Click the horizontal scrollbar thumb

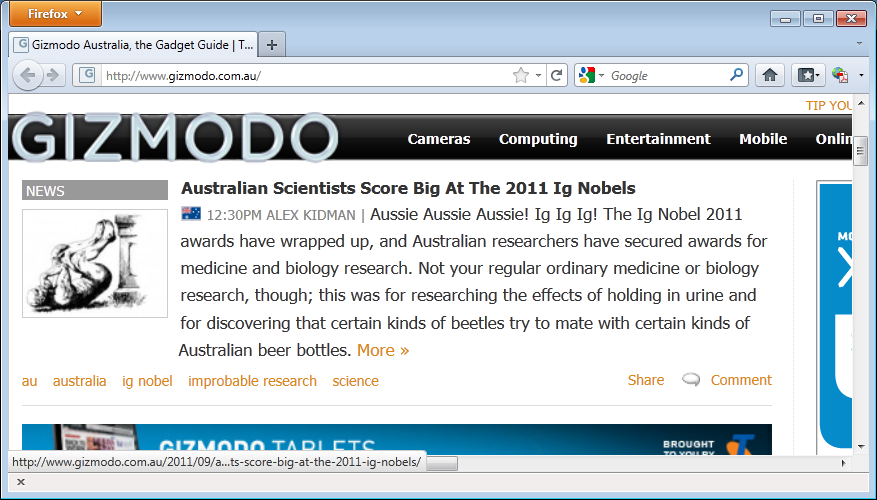tap(441, 463)
